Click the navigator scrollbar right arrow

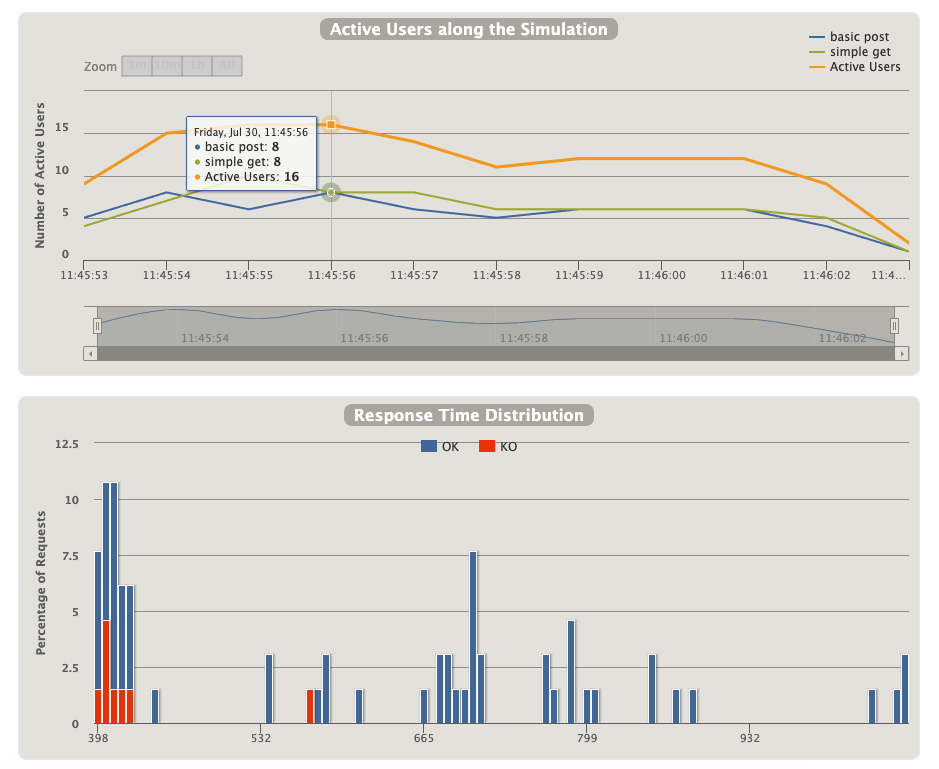click(x=902, y=353)
